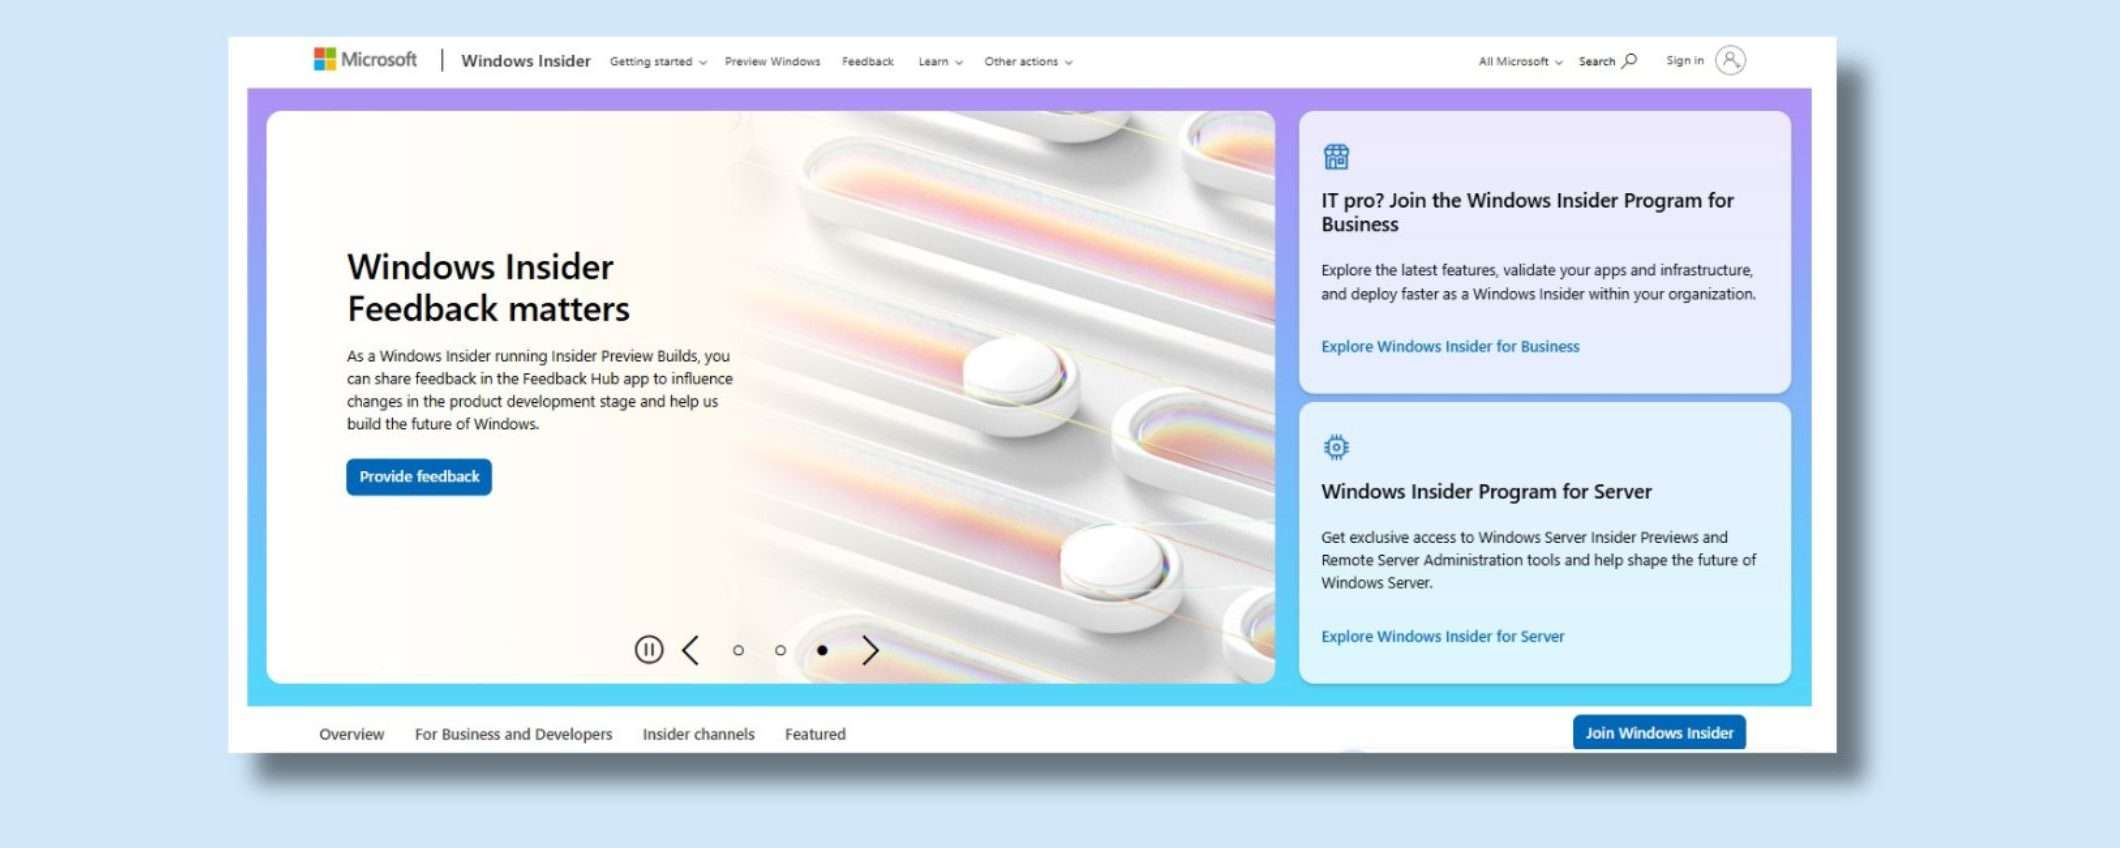Select the second carousel slide dot
The width and height of the screenshot is (2120, 848).
click(x=780, y=650)
